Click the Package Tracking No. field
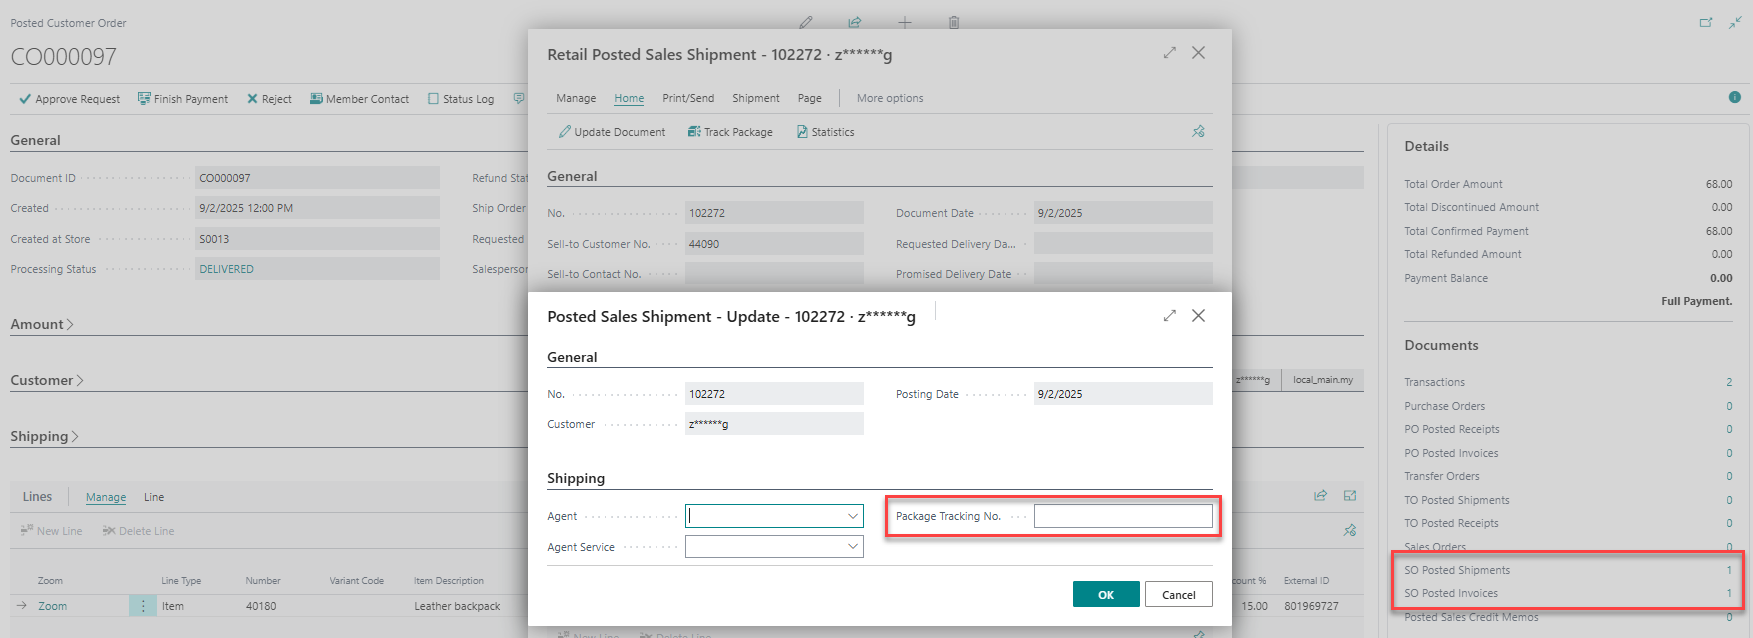Screen dimensions: 1753x638 [1122, 517]
